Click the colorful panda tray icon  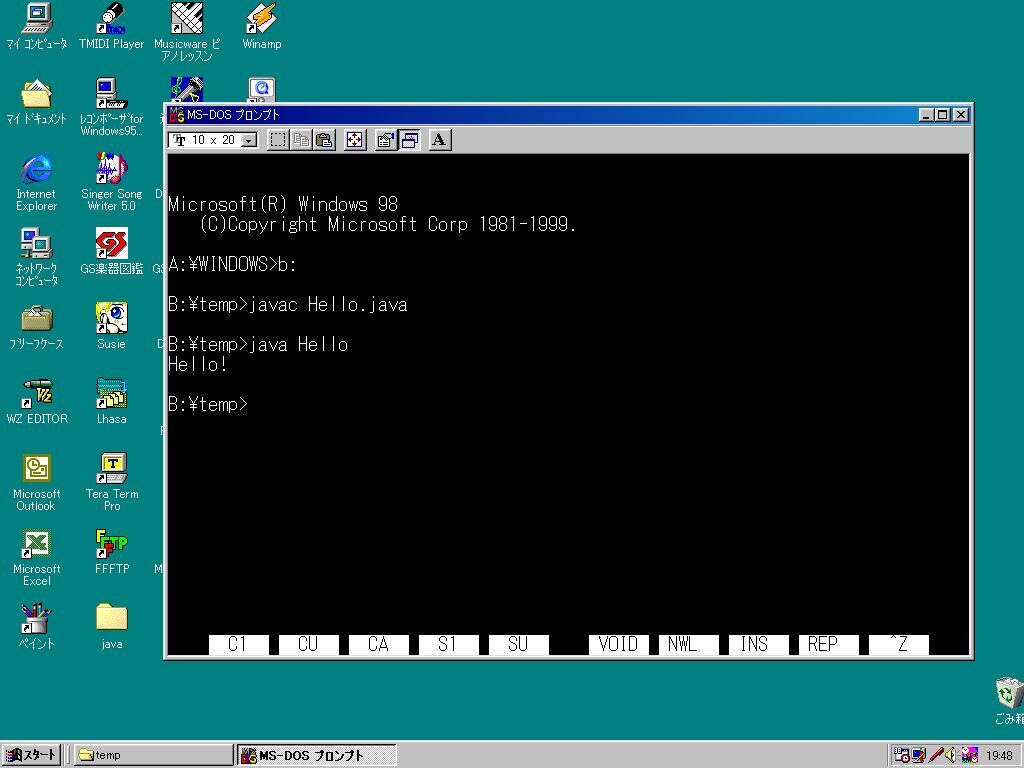pos(969,755)
